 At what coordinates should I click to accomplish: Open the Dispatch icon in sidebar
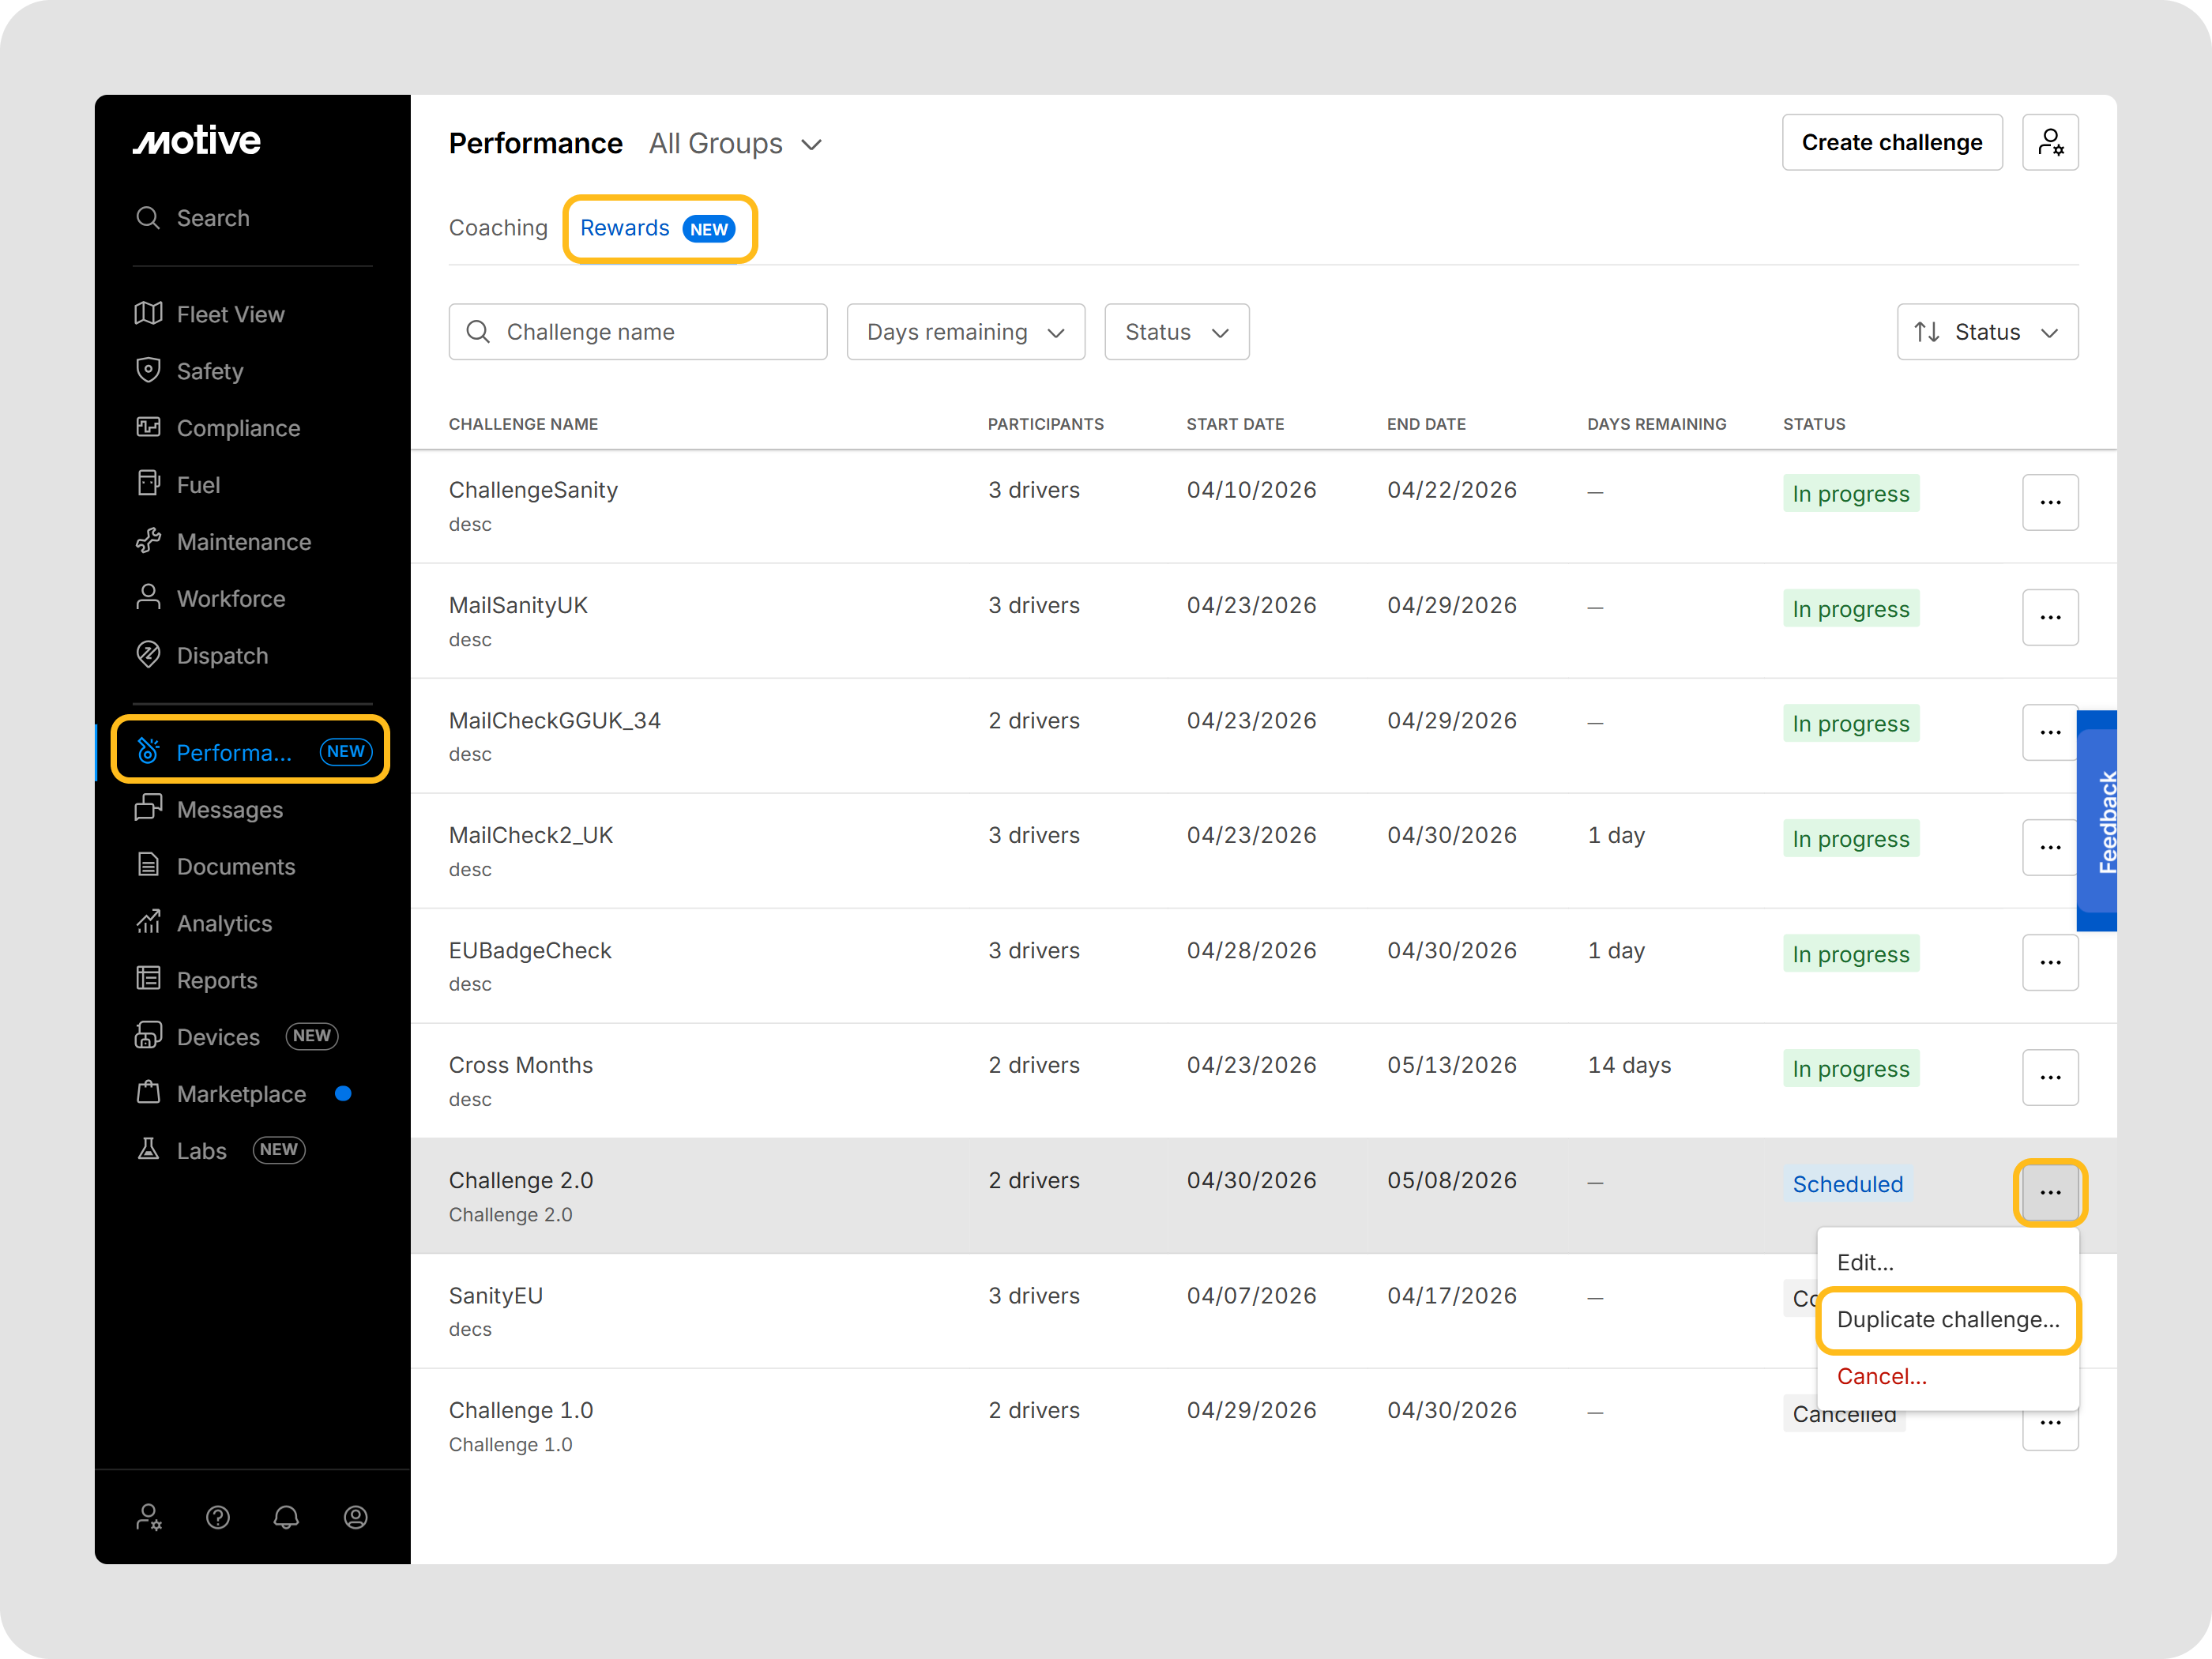[148, 655]
